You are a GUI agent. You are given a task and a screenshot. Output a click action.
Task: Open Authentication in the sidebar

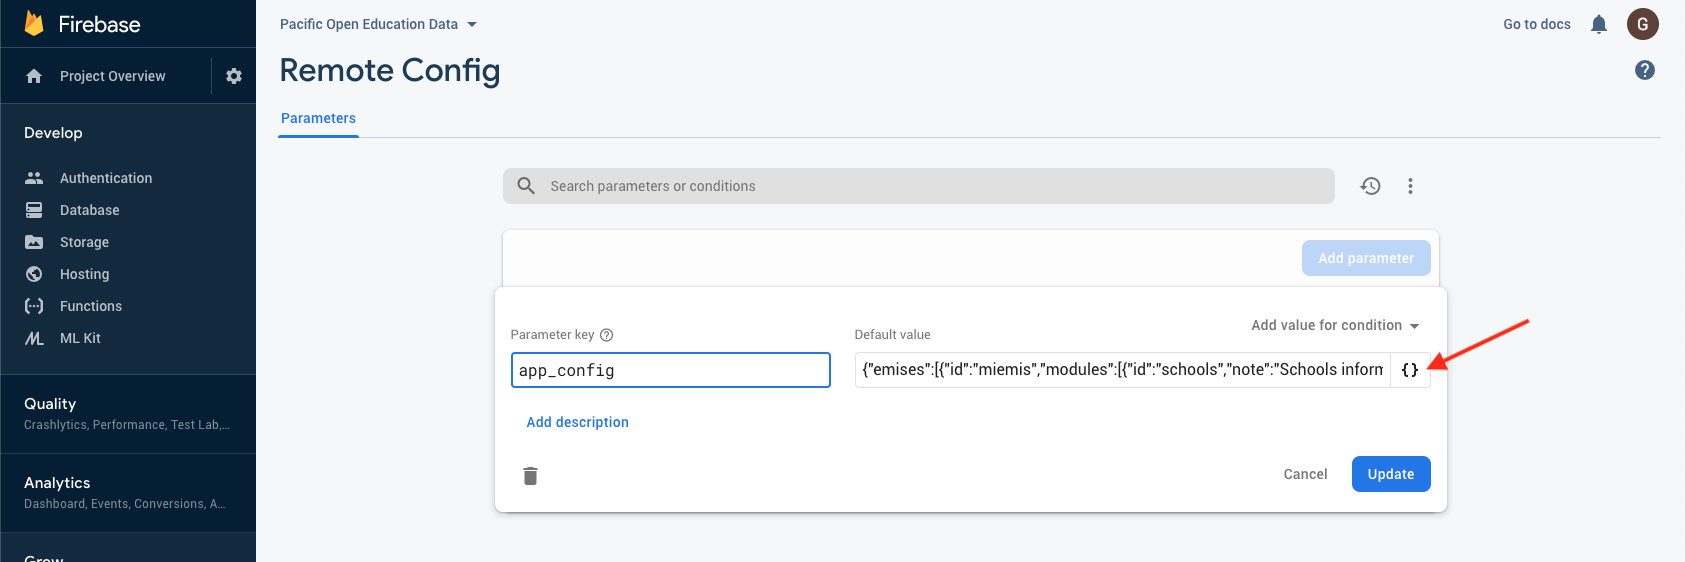(106, 178)
